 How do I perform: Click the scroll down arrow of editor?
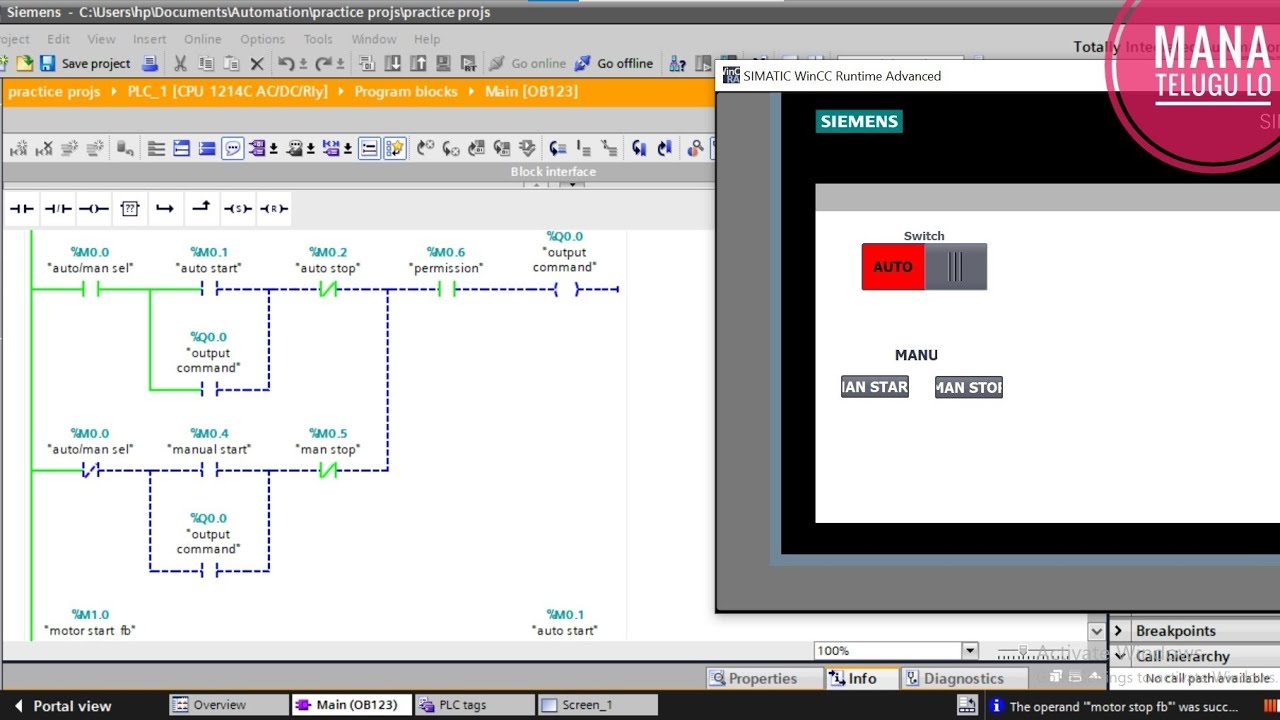coord(1097,631)
